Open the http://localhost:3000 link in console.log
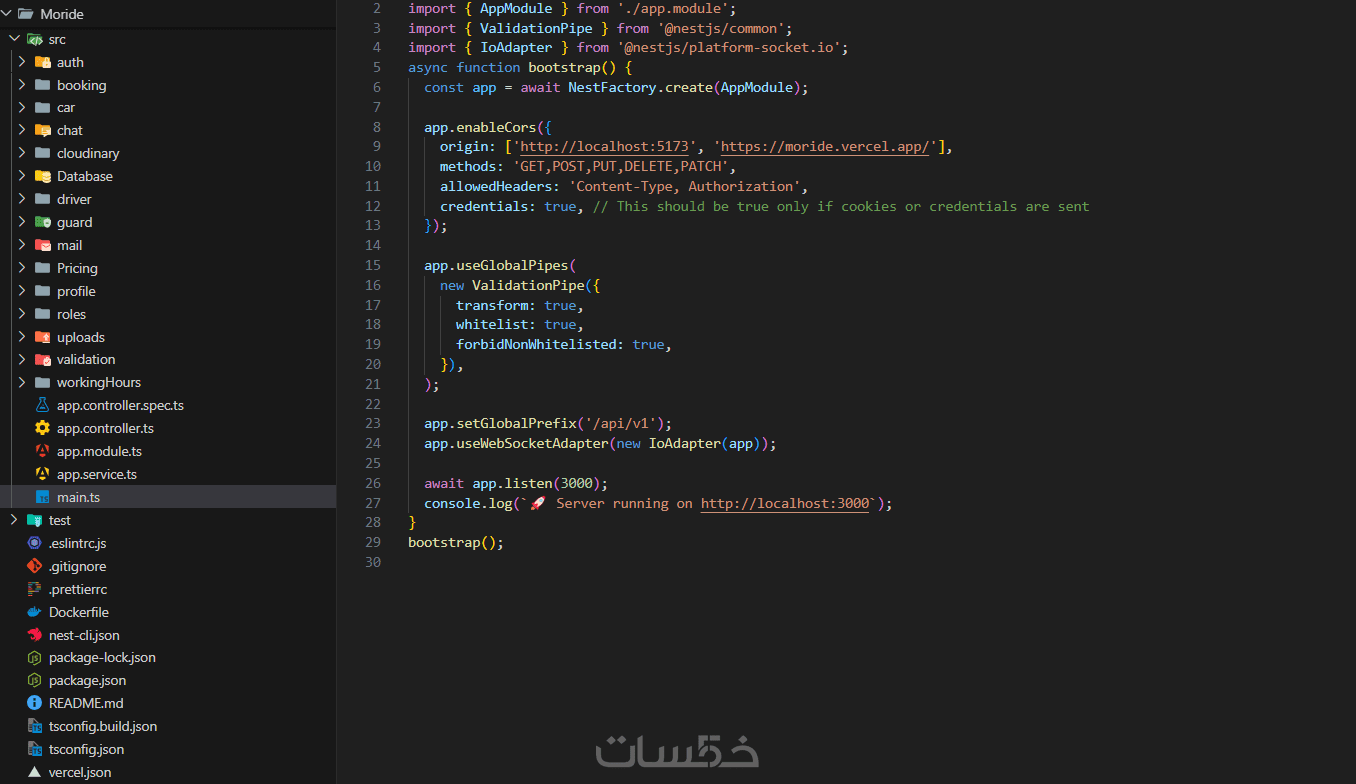The height and width of the screenshot is (784, 1356). [x=785, y=503]
